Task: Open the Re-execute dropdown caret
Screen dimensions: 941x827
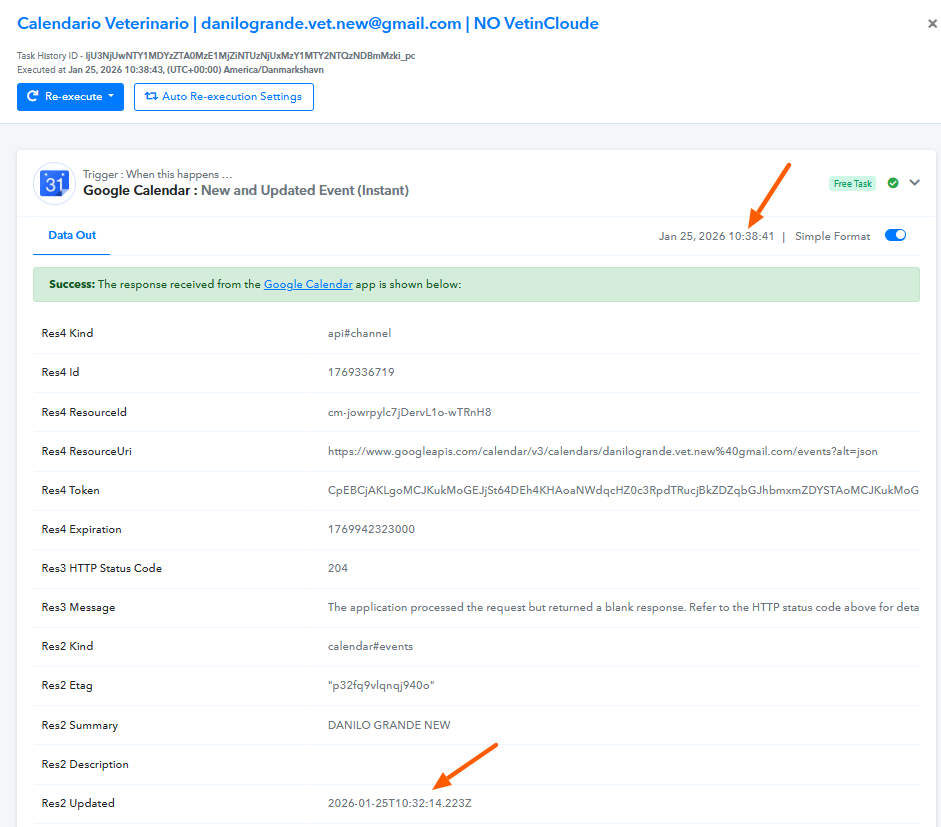Action: tap(112, 97)
